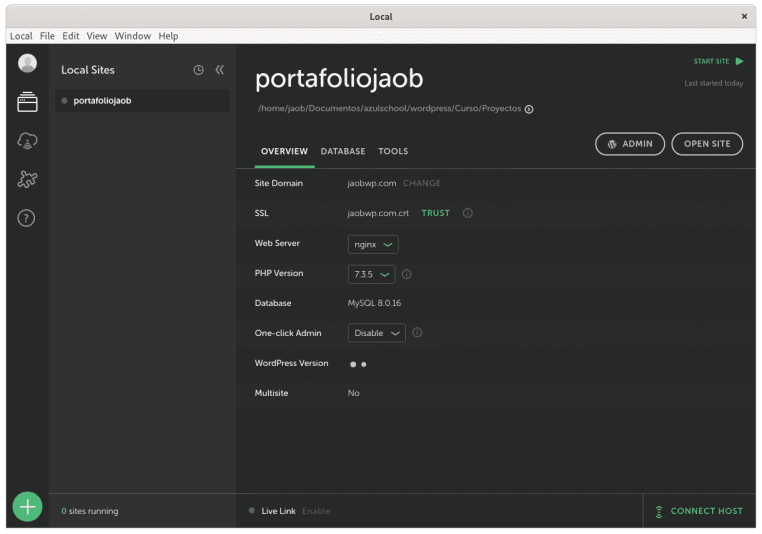Open the Cloud Backups icon in sidebar
The image size is (762, 534).
tap(27, 140)
